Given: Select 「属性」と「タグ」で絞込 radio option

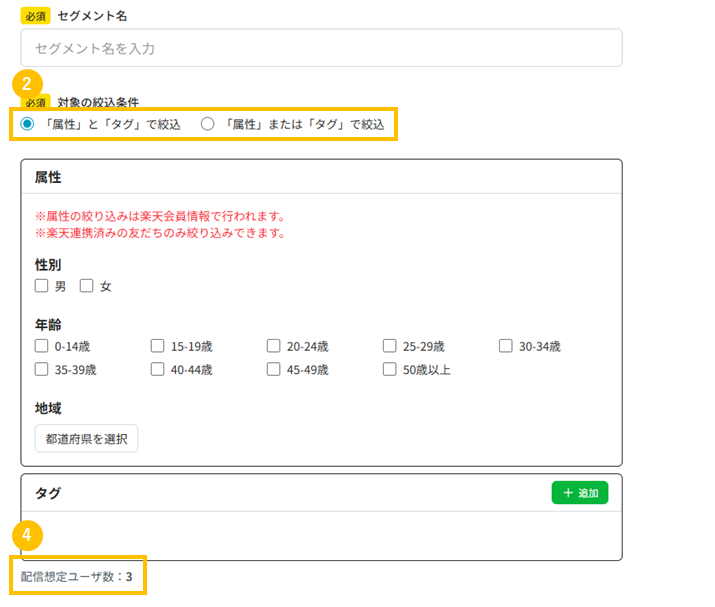Looking at the screenshot, I should coord(28,125).
